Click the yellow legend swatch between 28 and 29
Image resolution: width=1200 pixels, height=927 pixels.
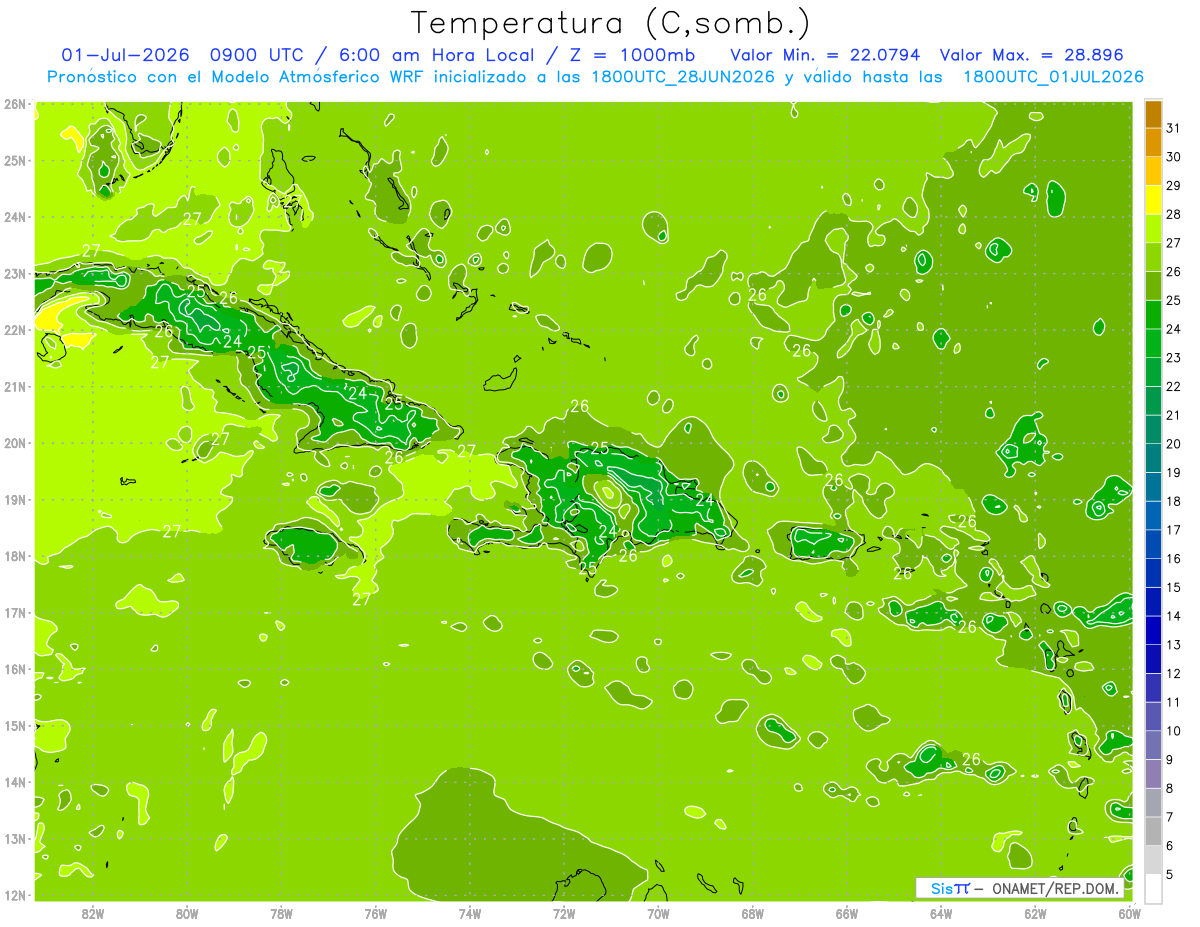(x=1153, y=199)
